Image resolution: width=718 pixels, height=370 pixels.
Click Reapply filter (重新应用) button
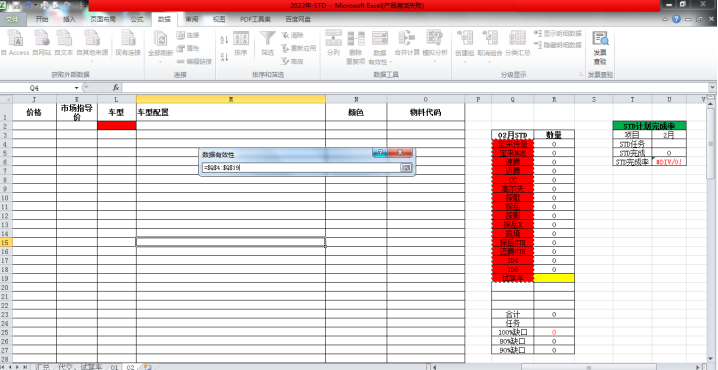pyautogui.click(x=299, y=48)
